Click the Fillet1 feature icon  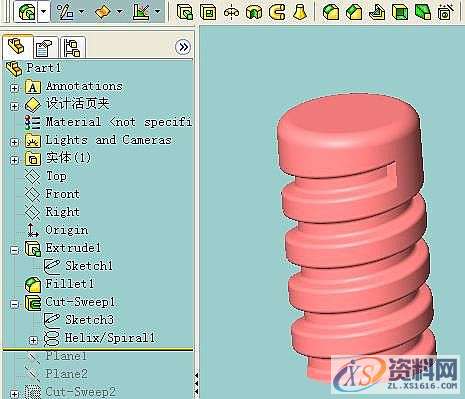(x=33, y=285)
